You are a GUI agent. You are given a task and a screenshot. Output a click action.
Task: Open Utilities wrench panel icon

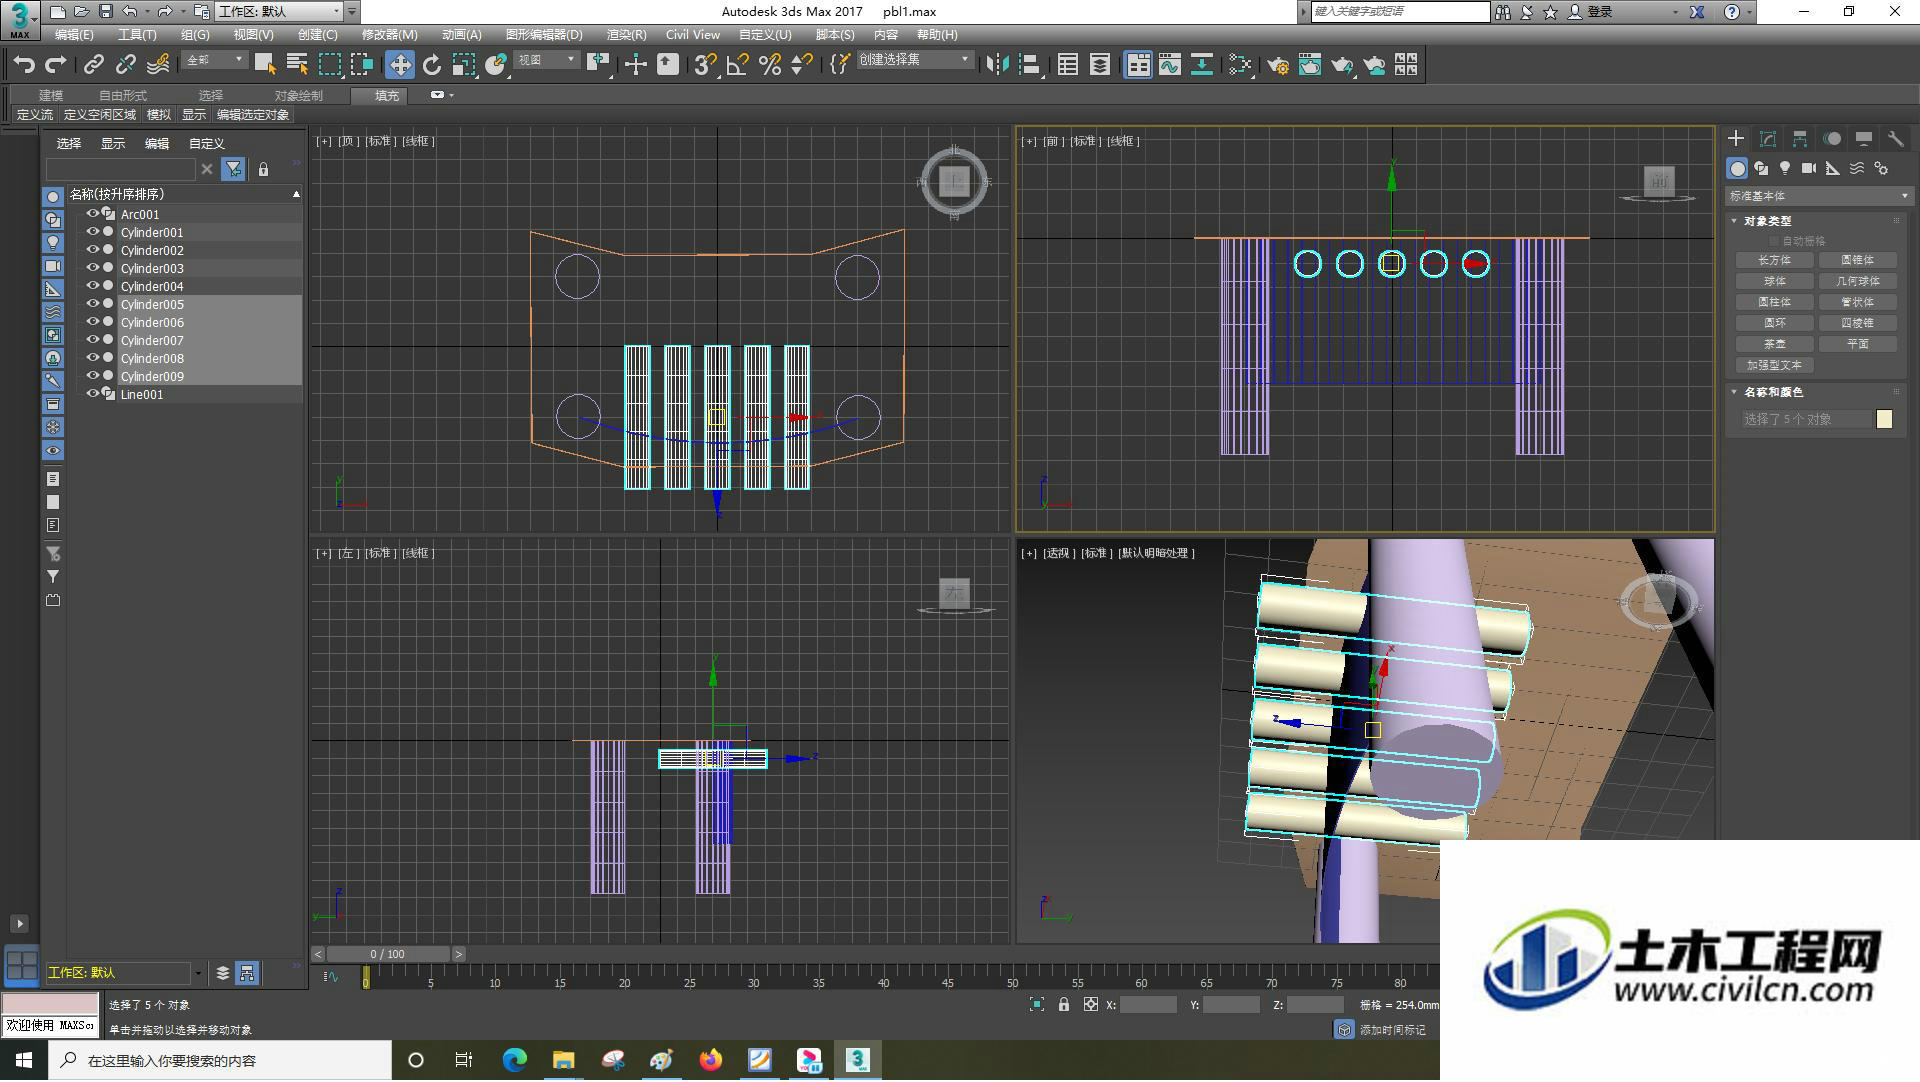pos(1896,139)
